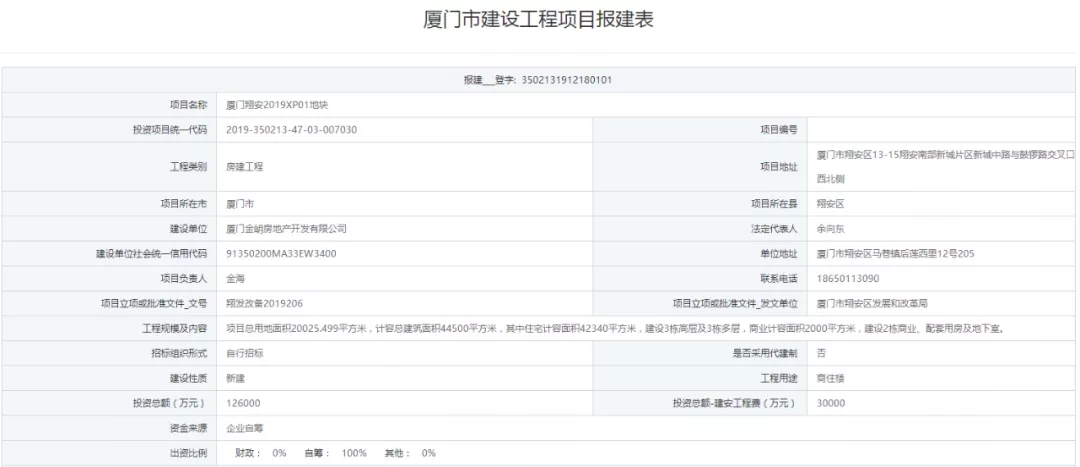Click the '项目地址' label
The height and width of the screenshot is (467, 1080).
(x=779, y=167)
